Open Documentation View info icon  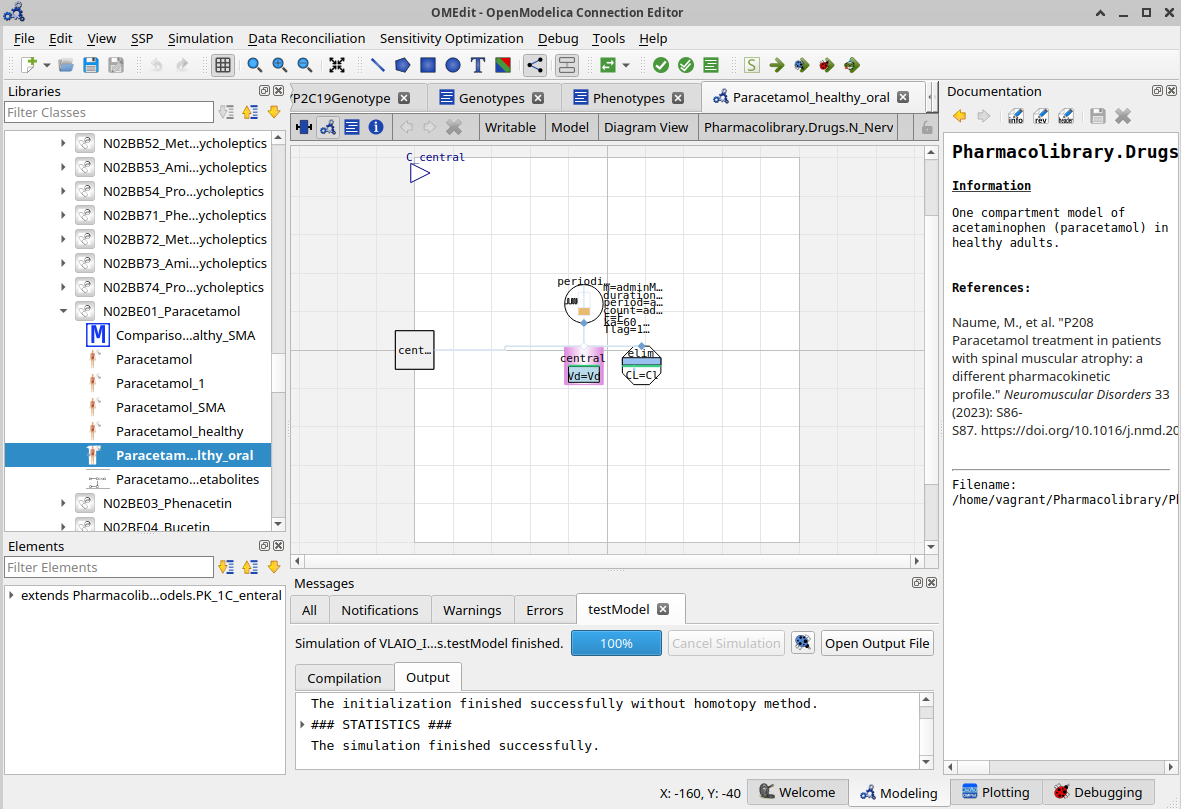tap(376, 127)
